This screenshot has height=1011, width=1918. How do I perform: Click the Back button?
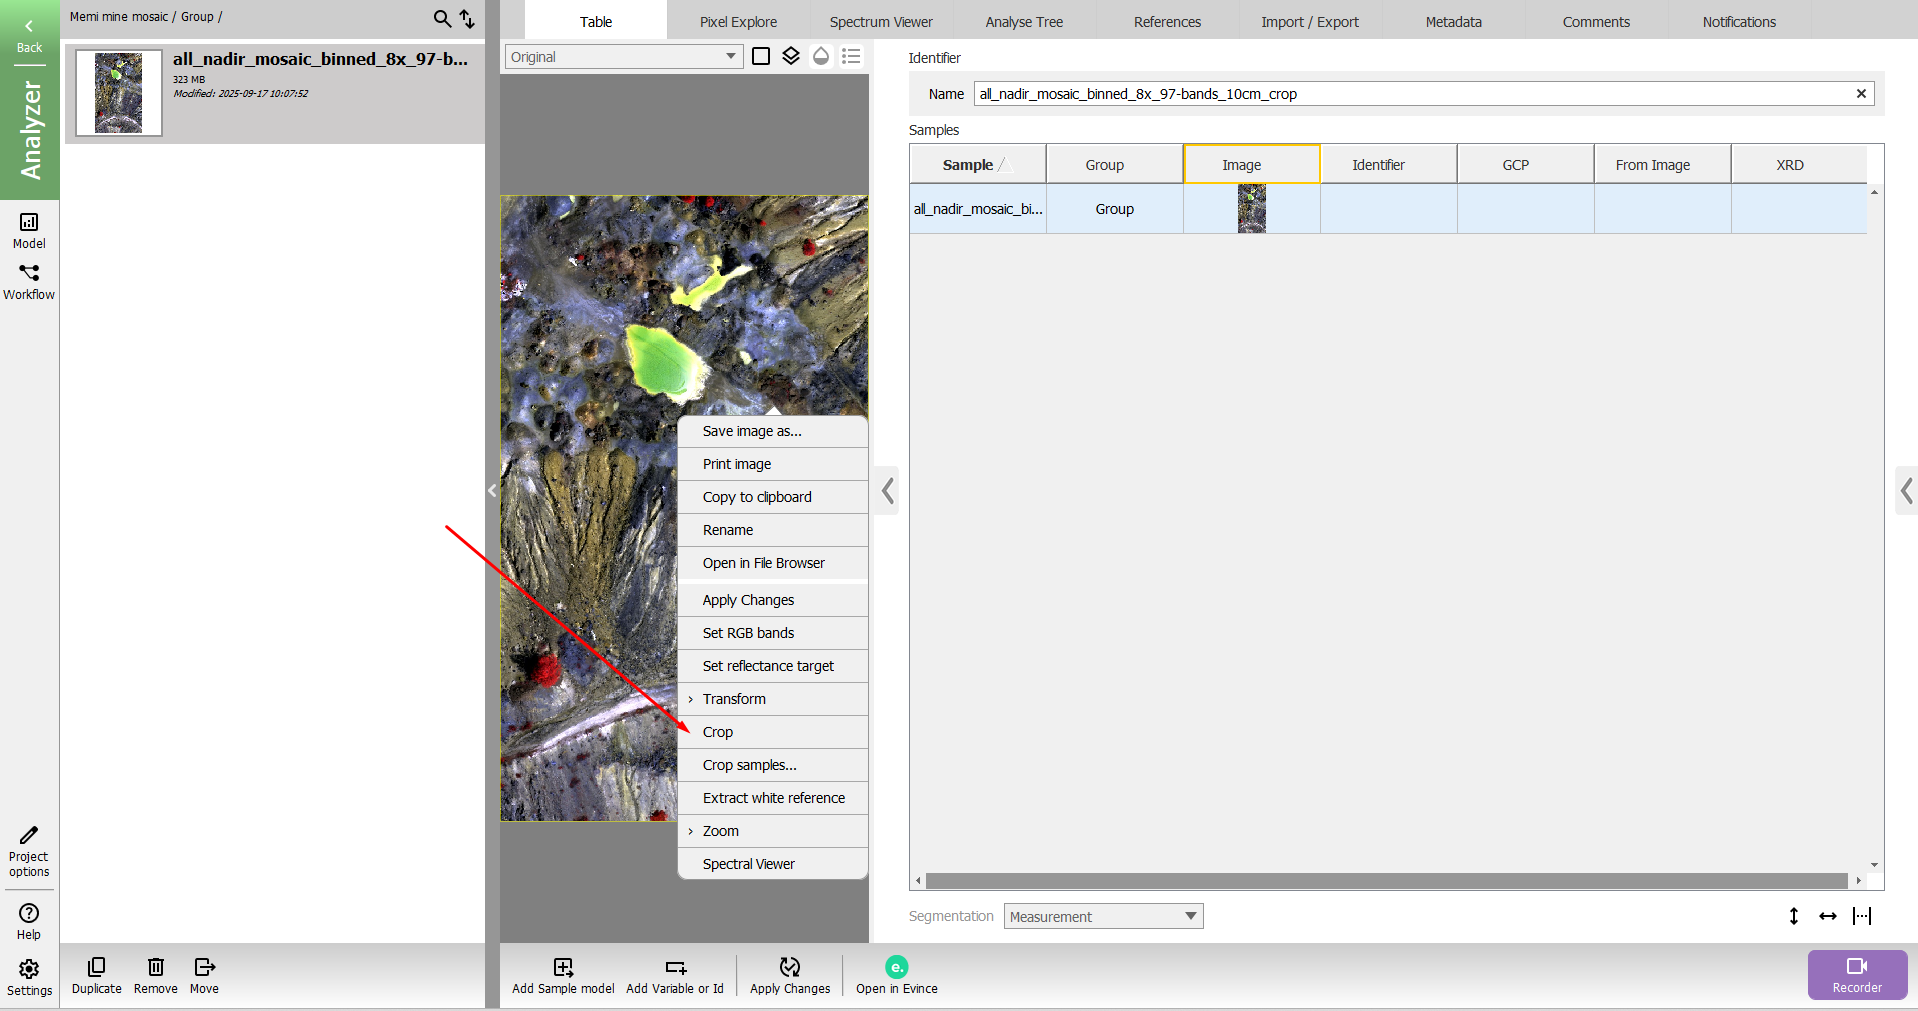point(29,35)
